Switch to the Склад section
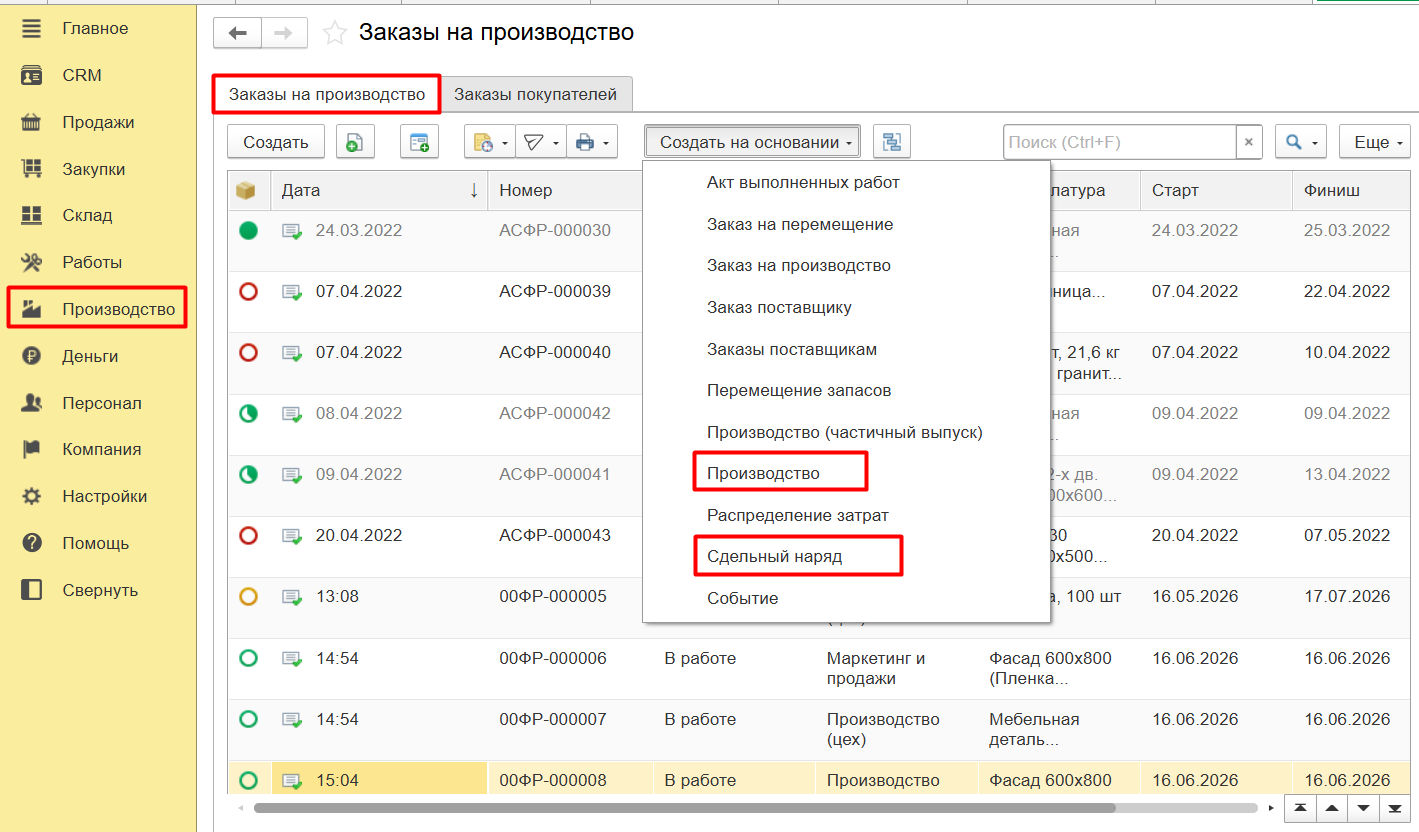Image resolution: width=1419 pixels, height=832 pixels. point(87,215)
